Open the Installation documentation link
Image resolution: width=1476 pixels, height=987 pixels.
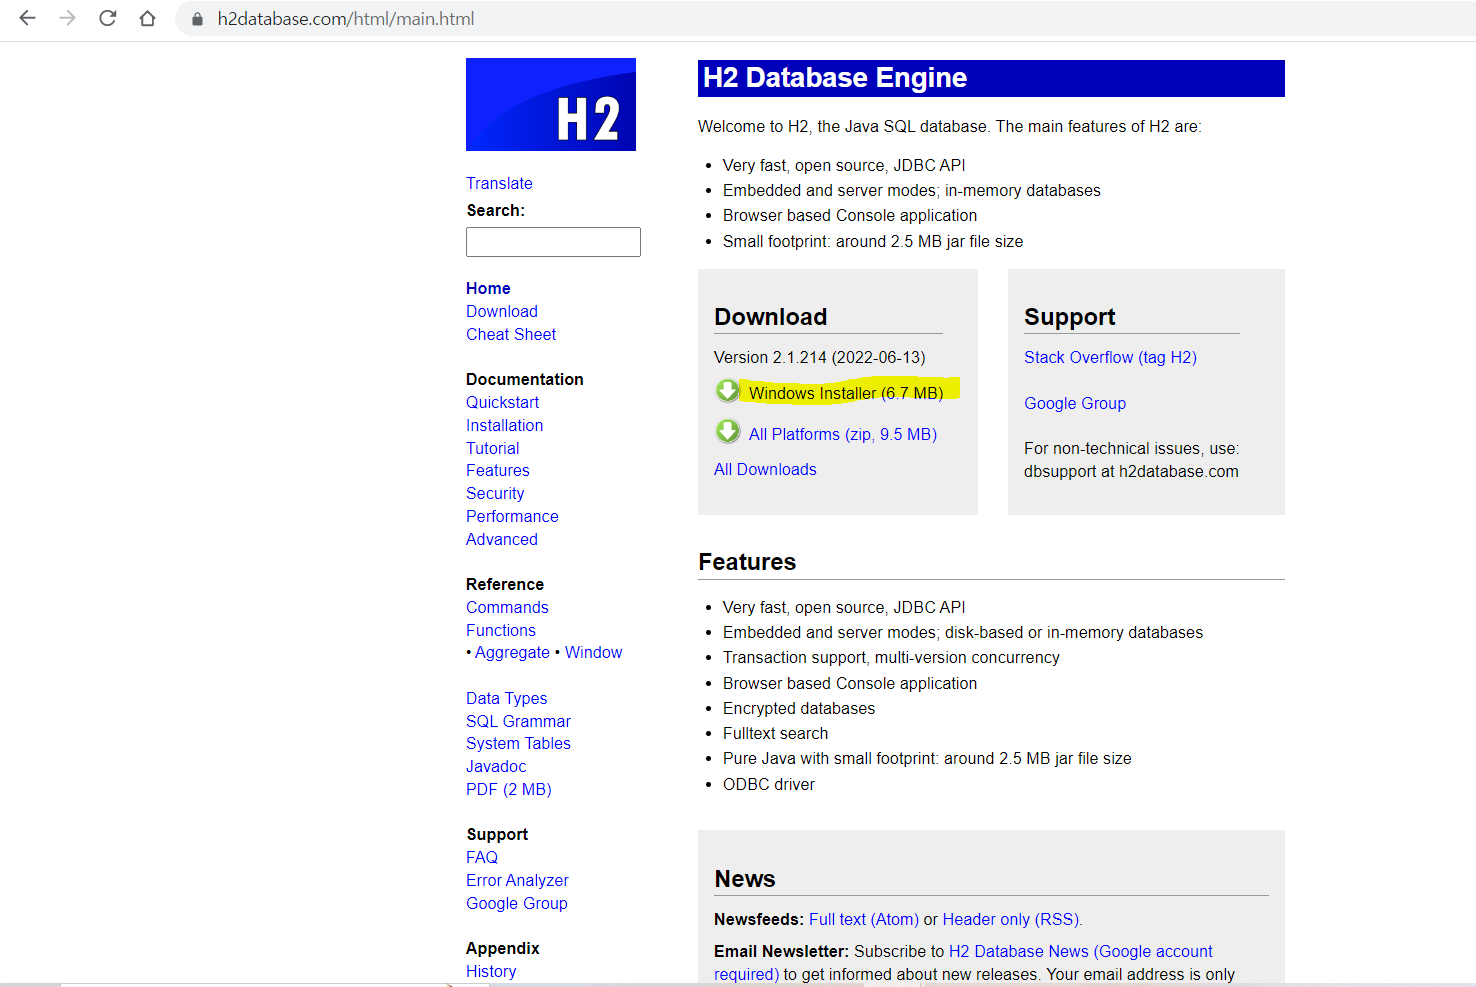pos(505,425)
